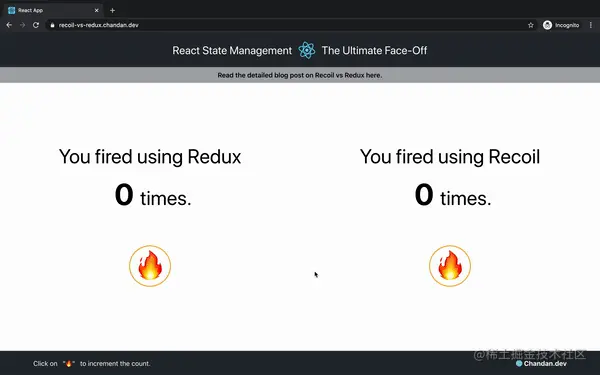Select the React App browser tab

pyautogui.click(x=53, y=10)
